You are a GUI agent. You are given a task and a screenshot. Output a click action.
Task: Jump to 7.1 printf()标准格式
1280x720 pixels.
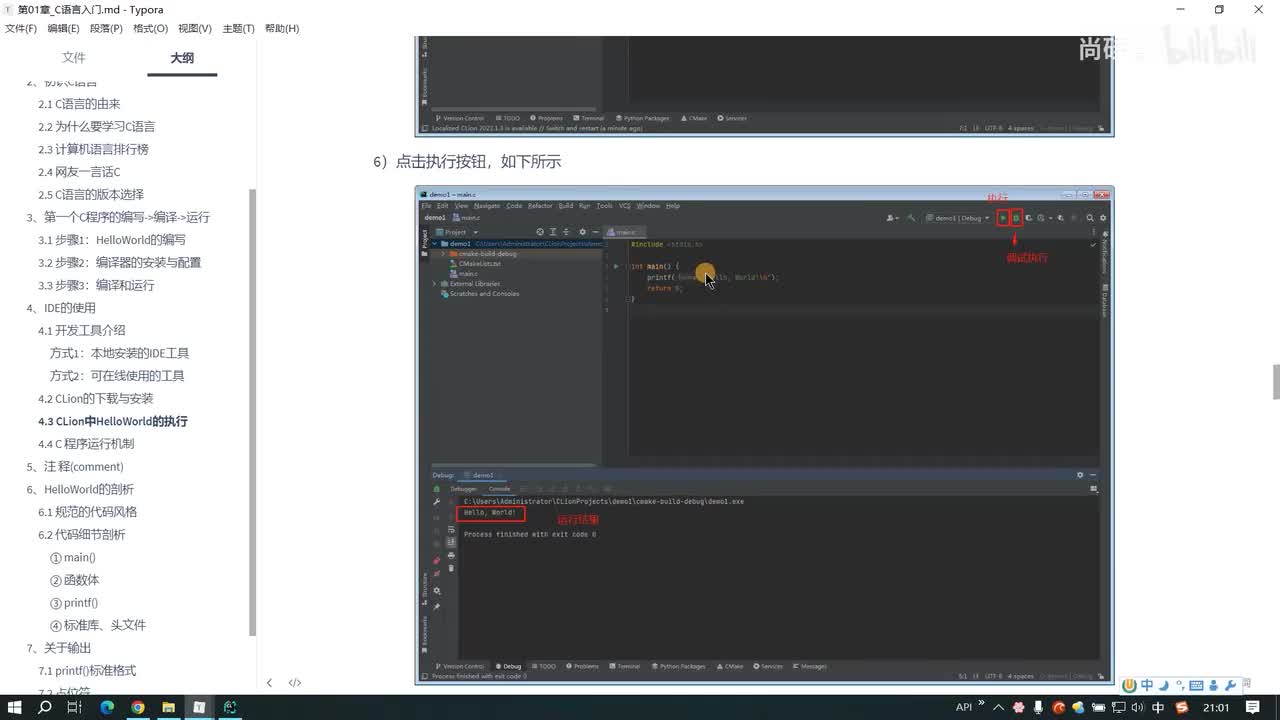87,671
